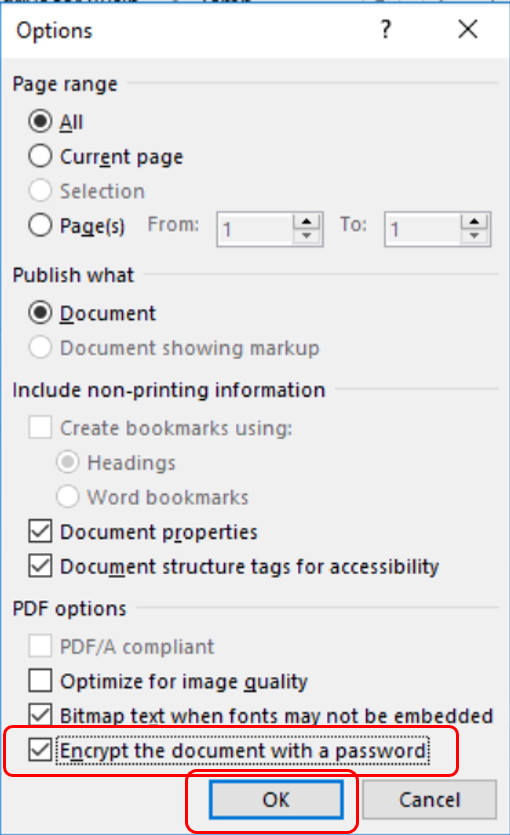Screen dimensions: 510x835
Task: Click the help question mark icon
Action: pyautogui.click(x=386, y=29)
